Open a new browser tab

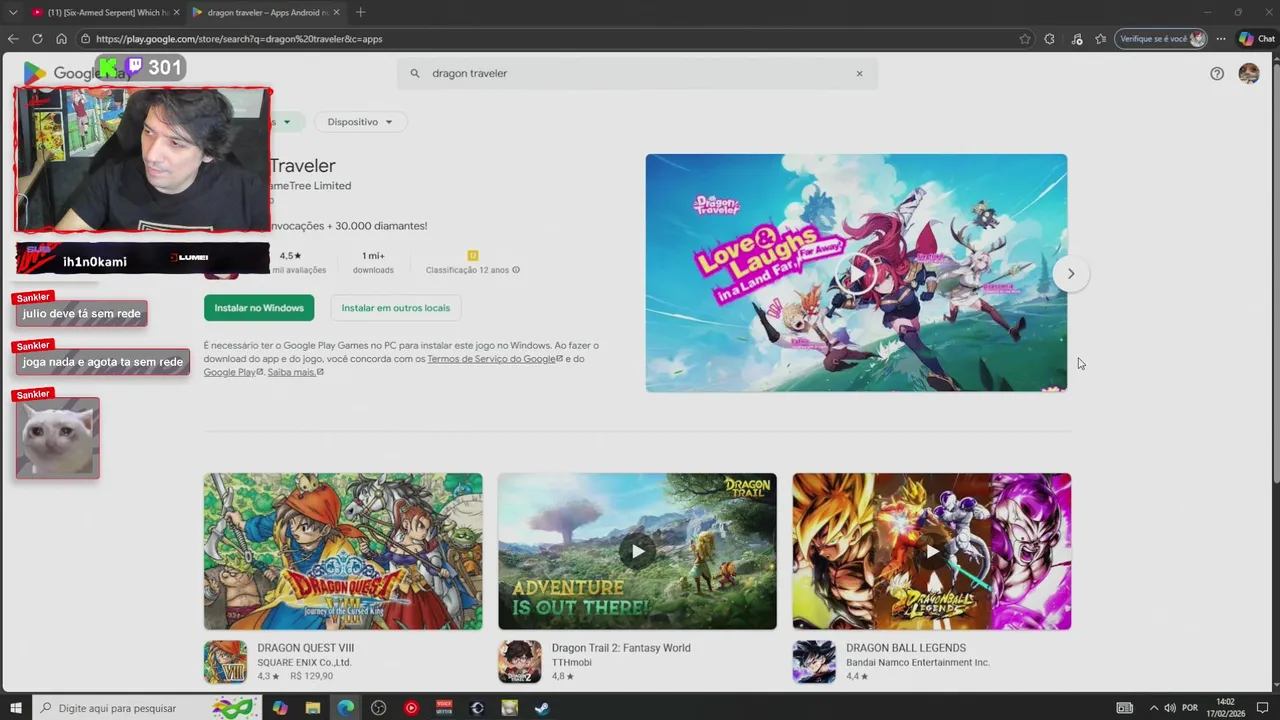pos(360,12)
